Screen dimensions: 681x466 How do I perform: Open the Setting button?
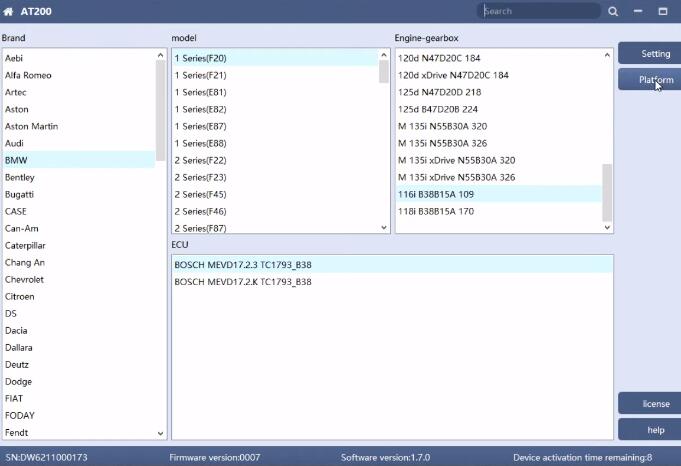pyautogui.click(x=650, y=53)
